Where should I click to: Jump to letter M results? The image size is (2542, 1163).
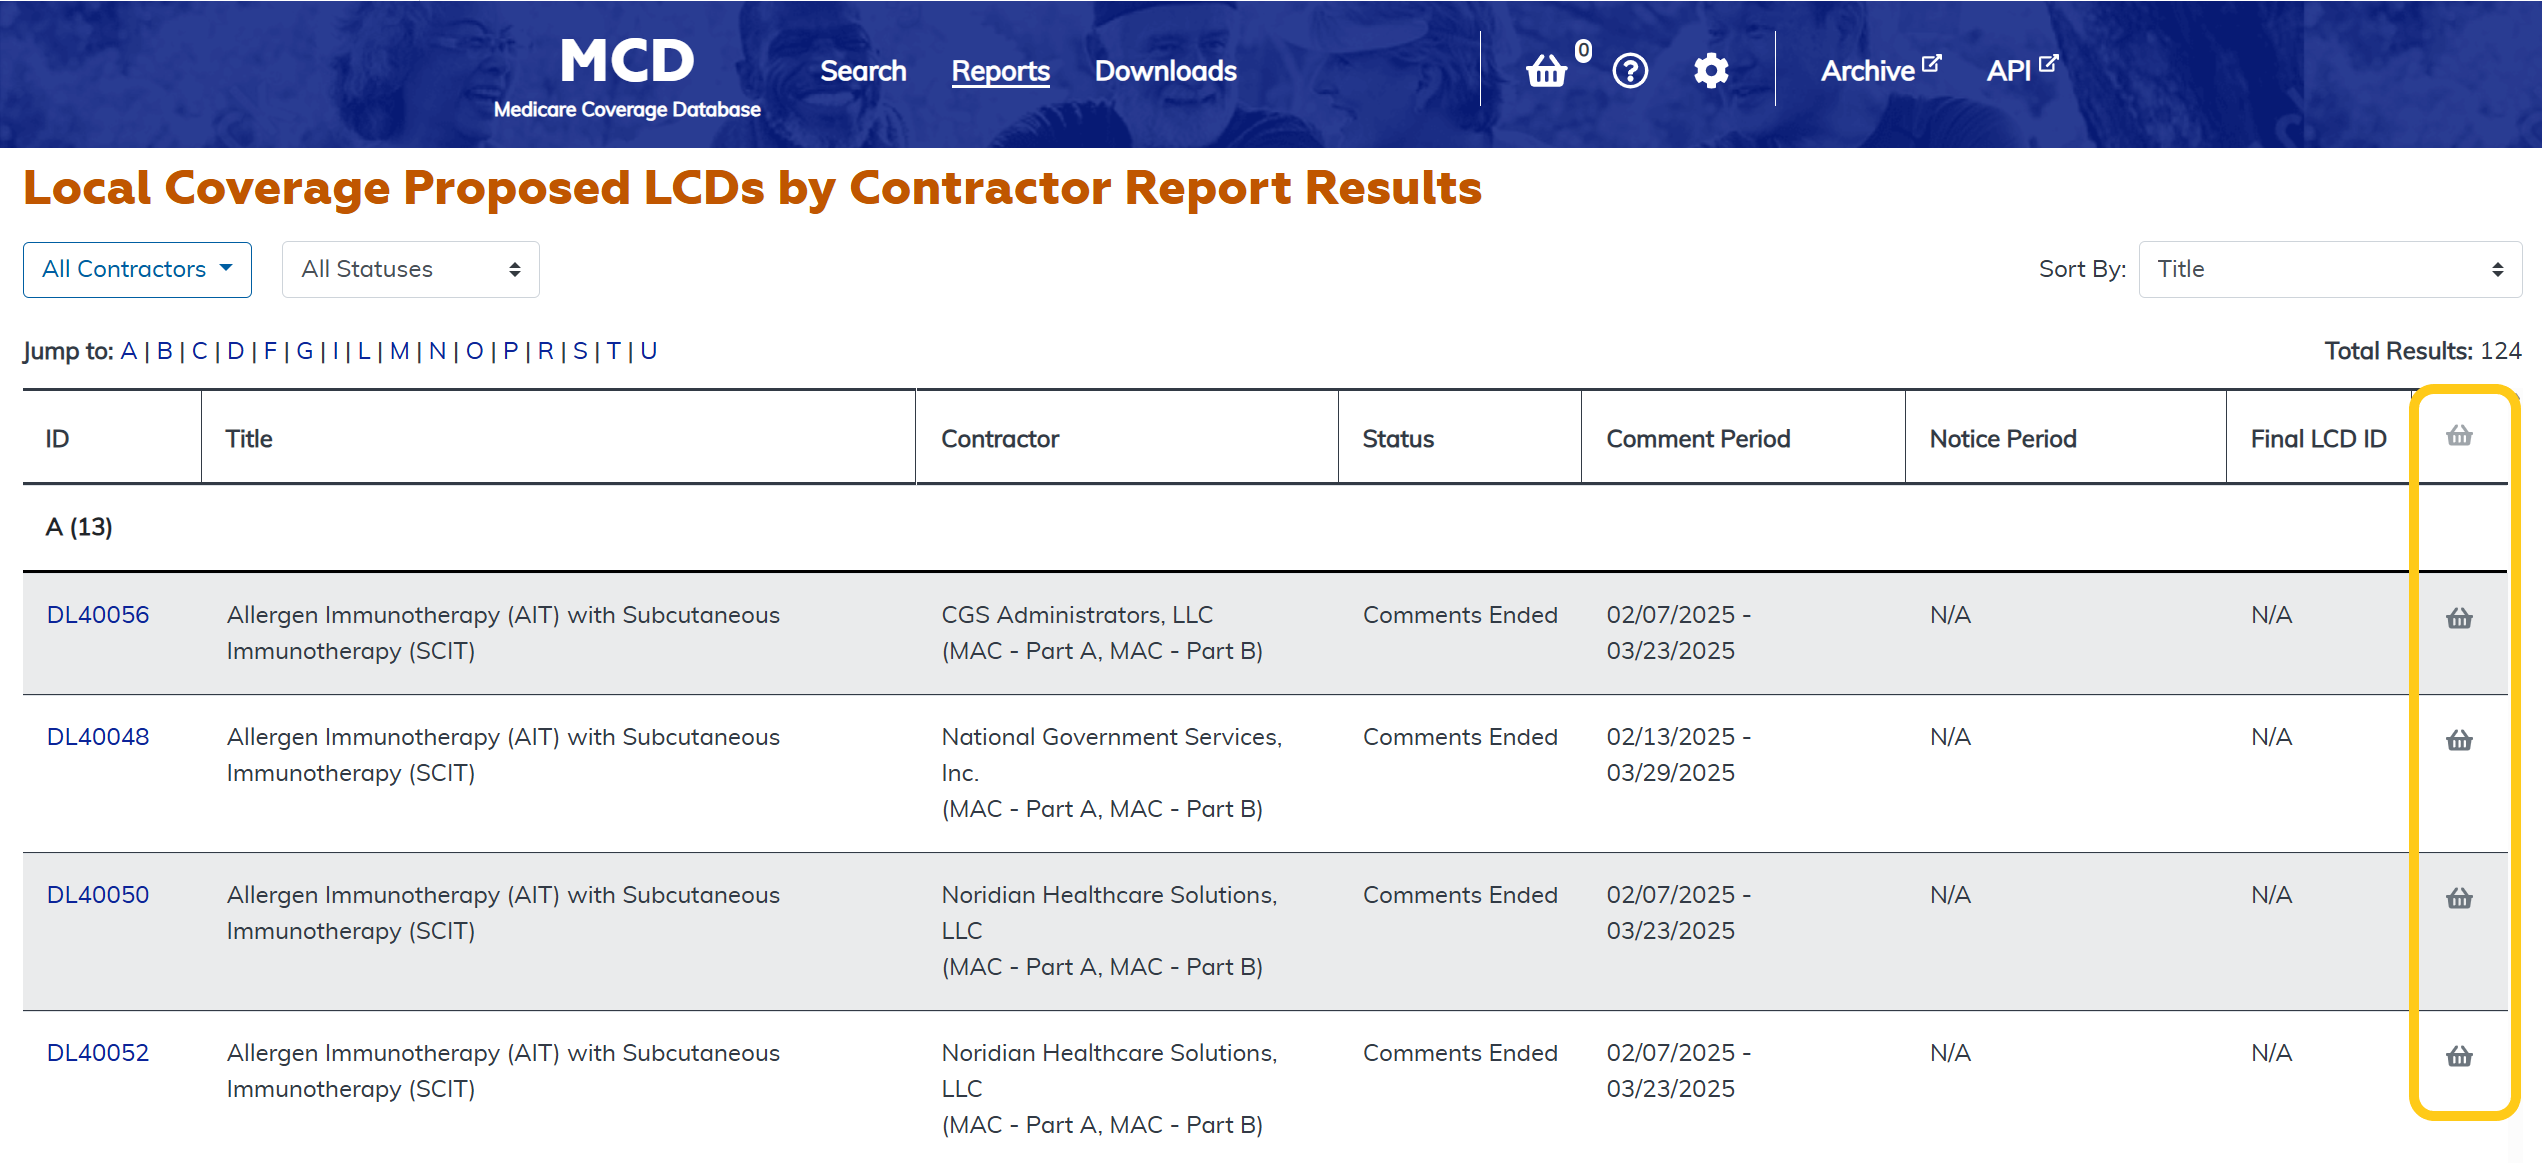pos(399,351)
